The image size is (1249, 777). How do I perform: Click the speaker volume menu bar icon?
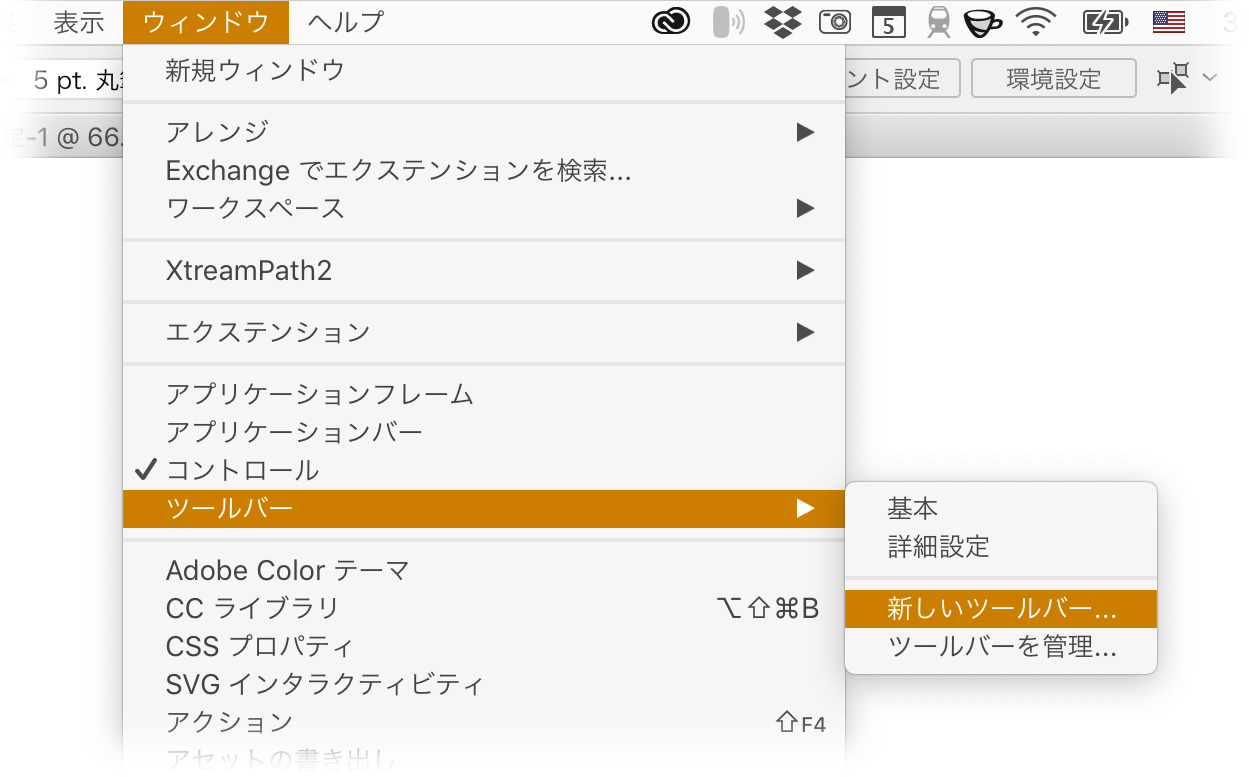pyautogui.click(x=728, y=22)
